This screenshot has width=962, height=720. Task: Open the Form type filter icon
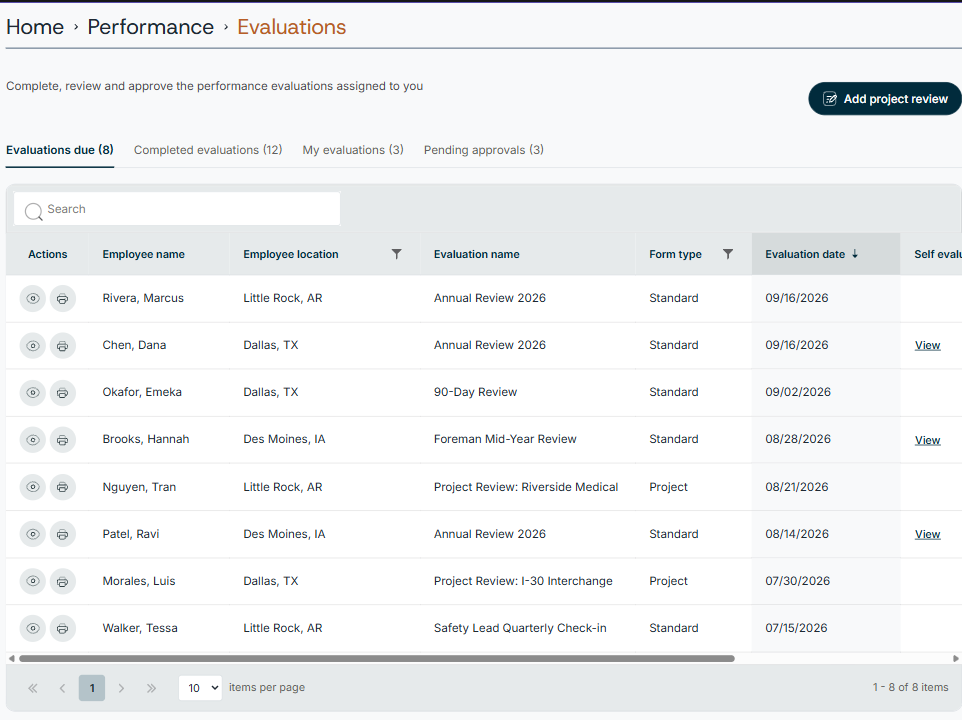coord(728,254)
